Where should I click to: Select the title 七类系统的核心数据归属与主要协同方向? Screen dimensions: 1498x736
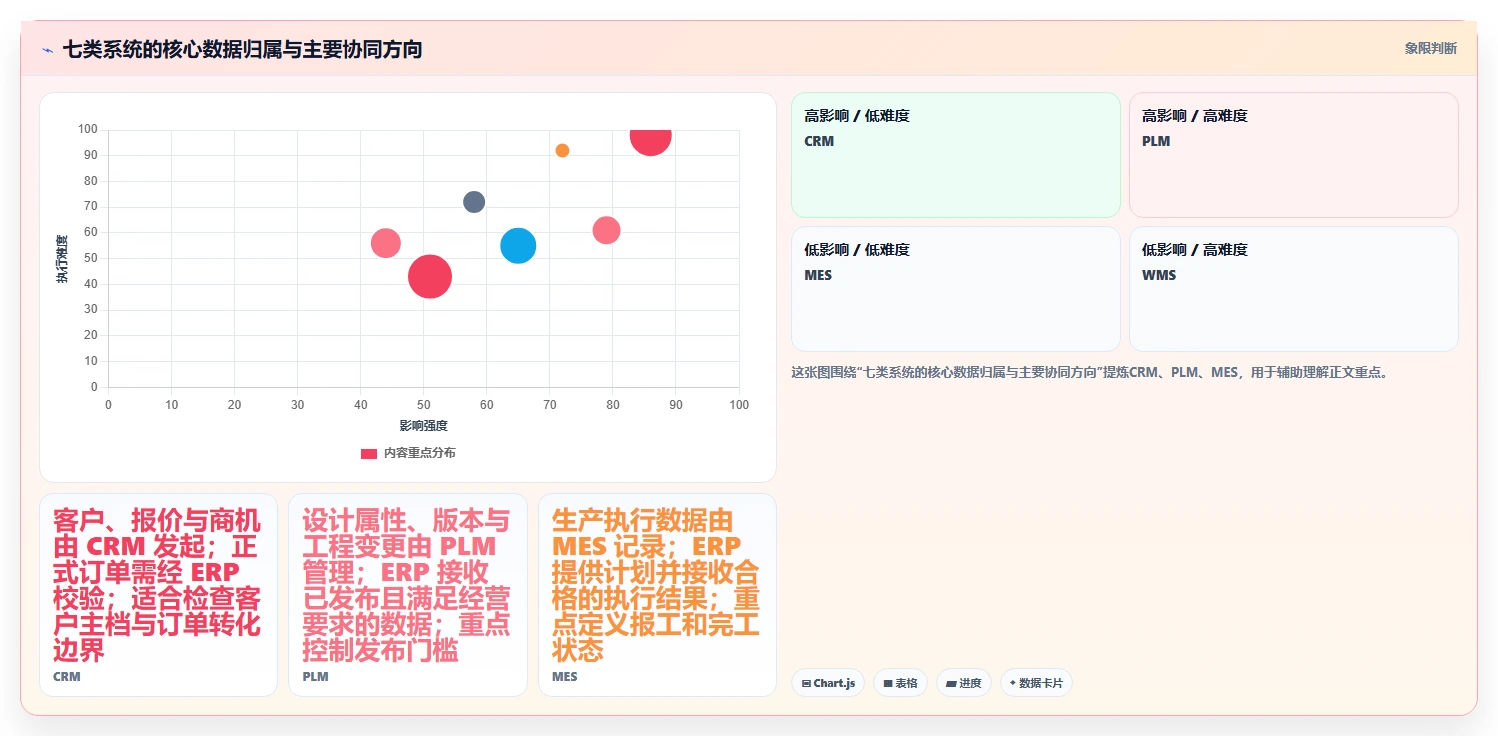pos(242,49)
